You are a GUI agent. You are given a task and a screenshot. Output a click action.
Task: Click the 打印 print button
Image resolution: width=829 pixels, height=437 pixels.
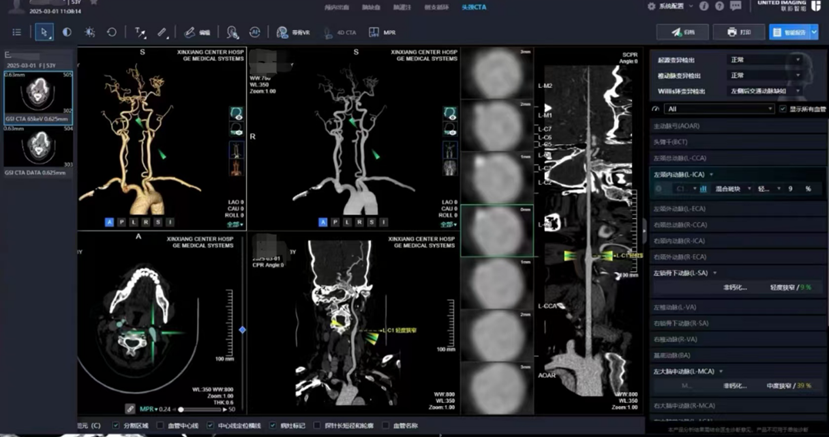[x=739, y=32]
